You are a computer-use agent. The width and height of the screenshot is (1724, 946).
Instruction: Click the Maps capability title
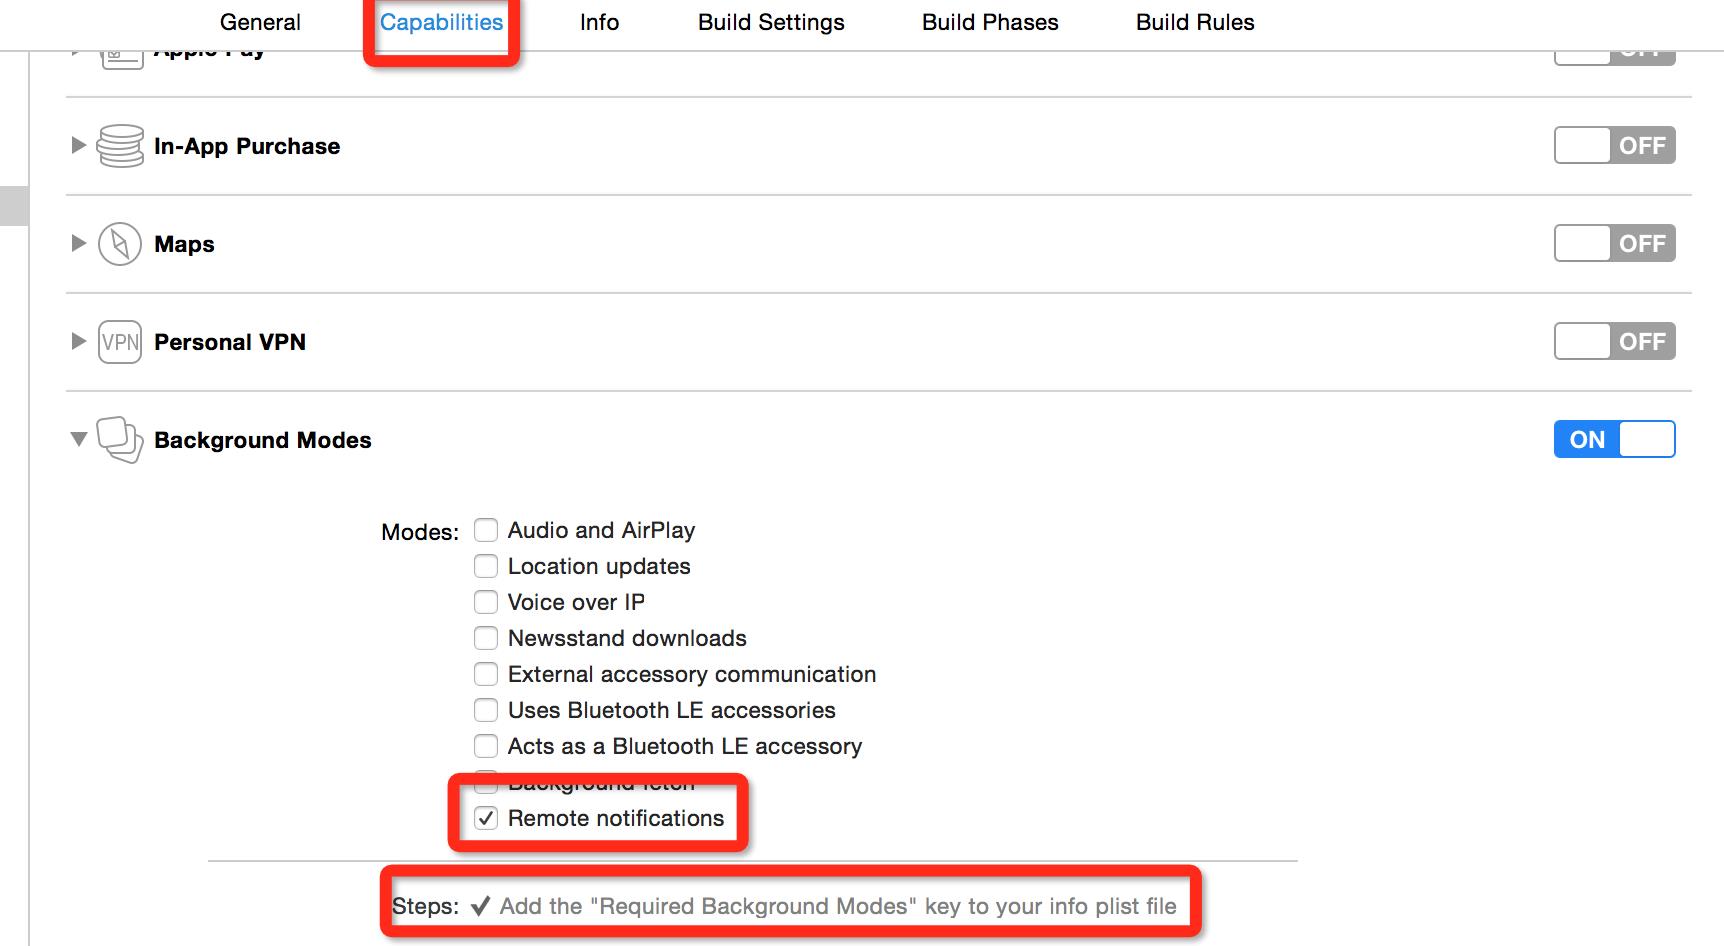(184, 244)
